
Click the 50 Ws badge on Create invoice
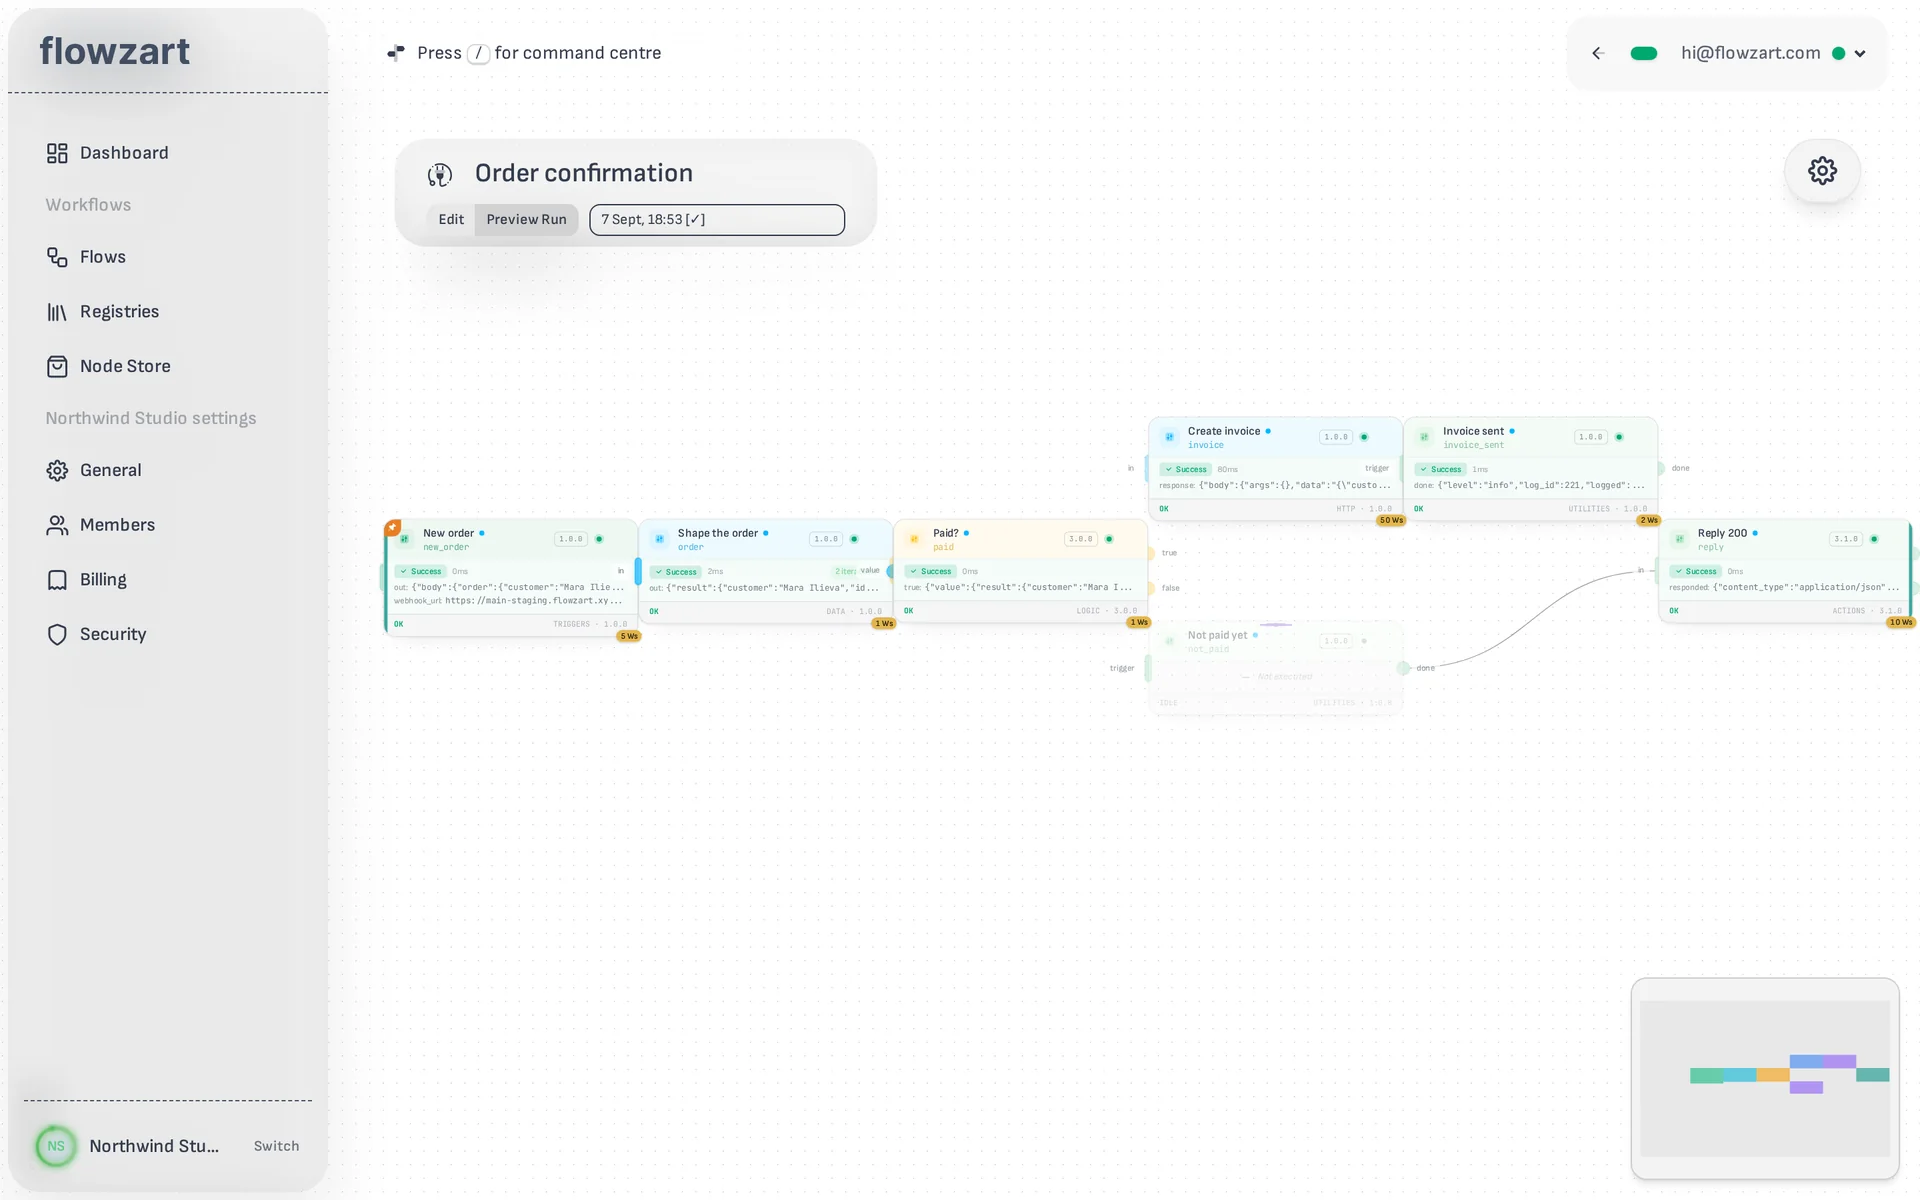click(x=1391, y=521)
